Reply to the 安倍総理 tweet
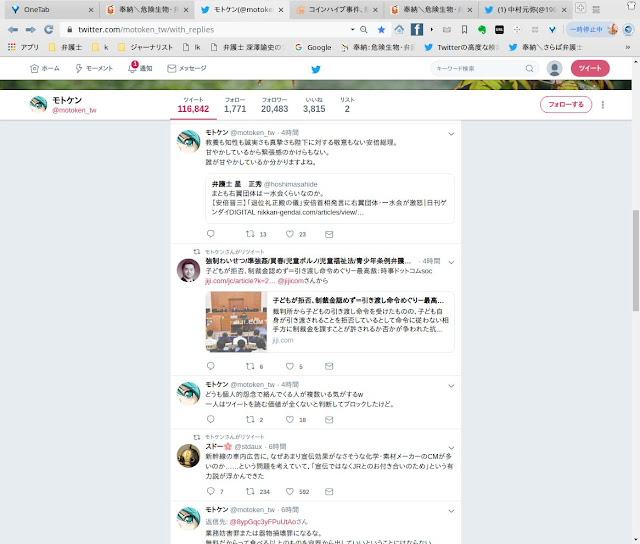The image size is (640, 544). (x=211, y=234)
